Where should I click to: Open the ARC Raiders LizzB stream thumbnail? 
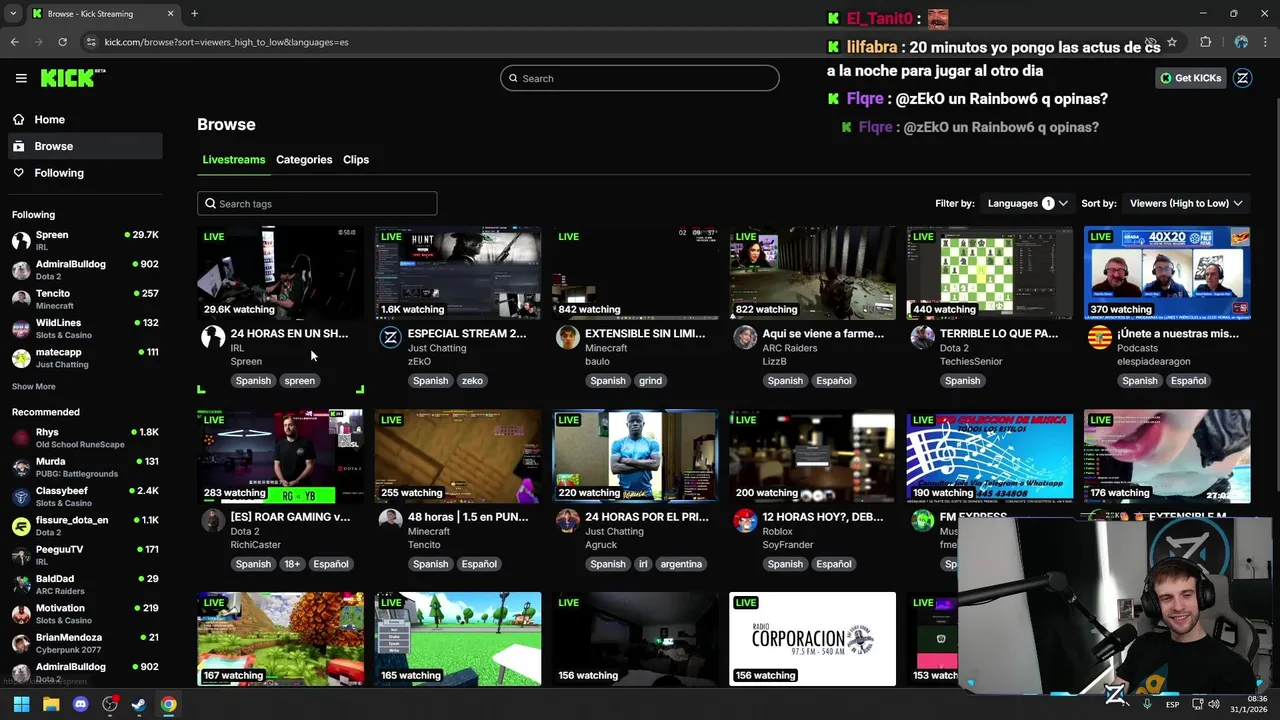point(812,273)
